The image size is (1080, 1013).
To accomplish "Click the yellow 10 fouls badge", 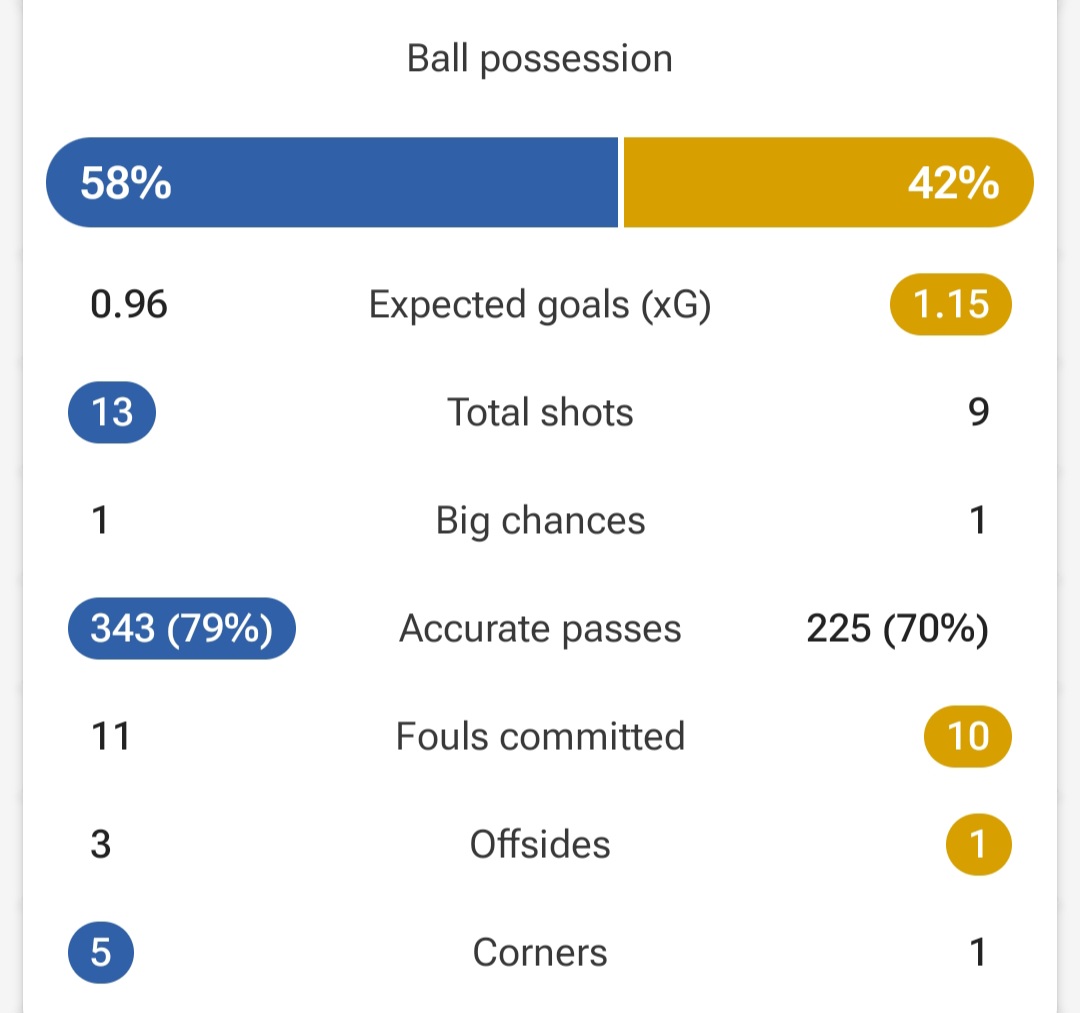I will [x=968, y=736].
